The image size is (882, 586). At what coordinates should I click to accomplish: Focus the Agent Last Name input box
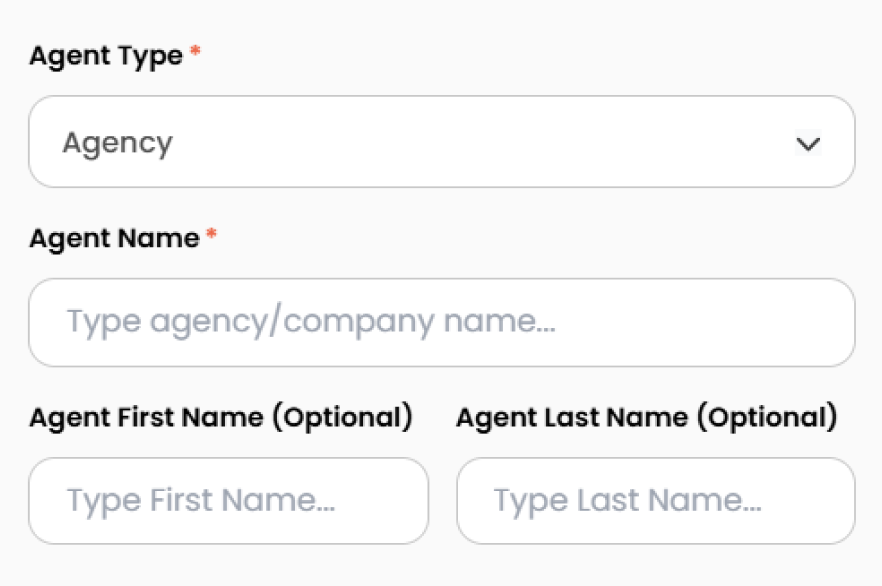pyautogui.click(x=656, y=500)
